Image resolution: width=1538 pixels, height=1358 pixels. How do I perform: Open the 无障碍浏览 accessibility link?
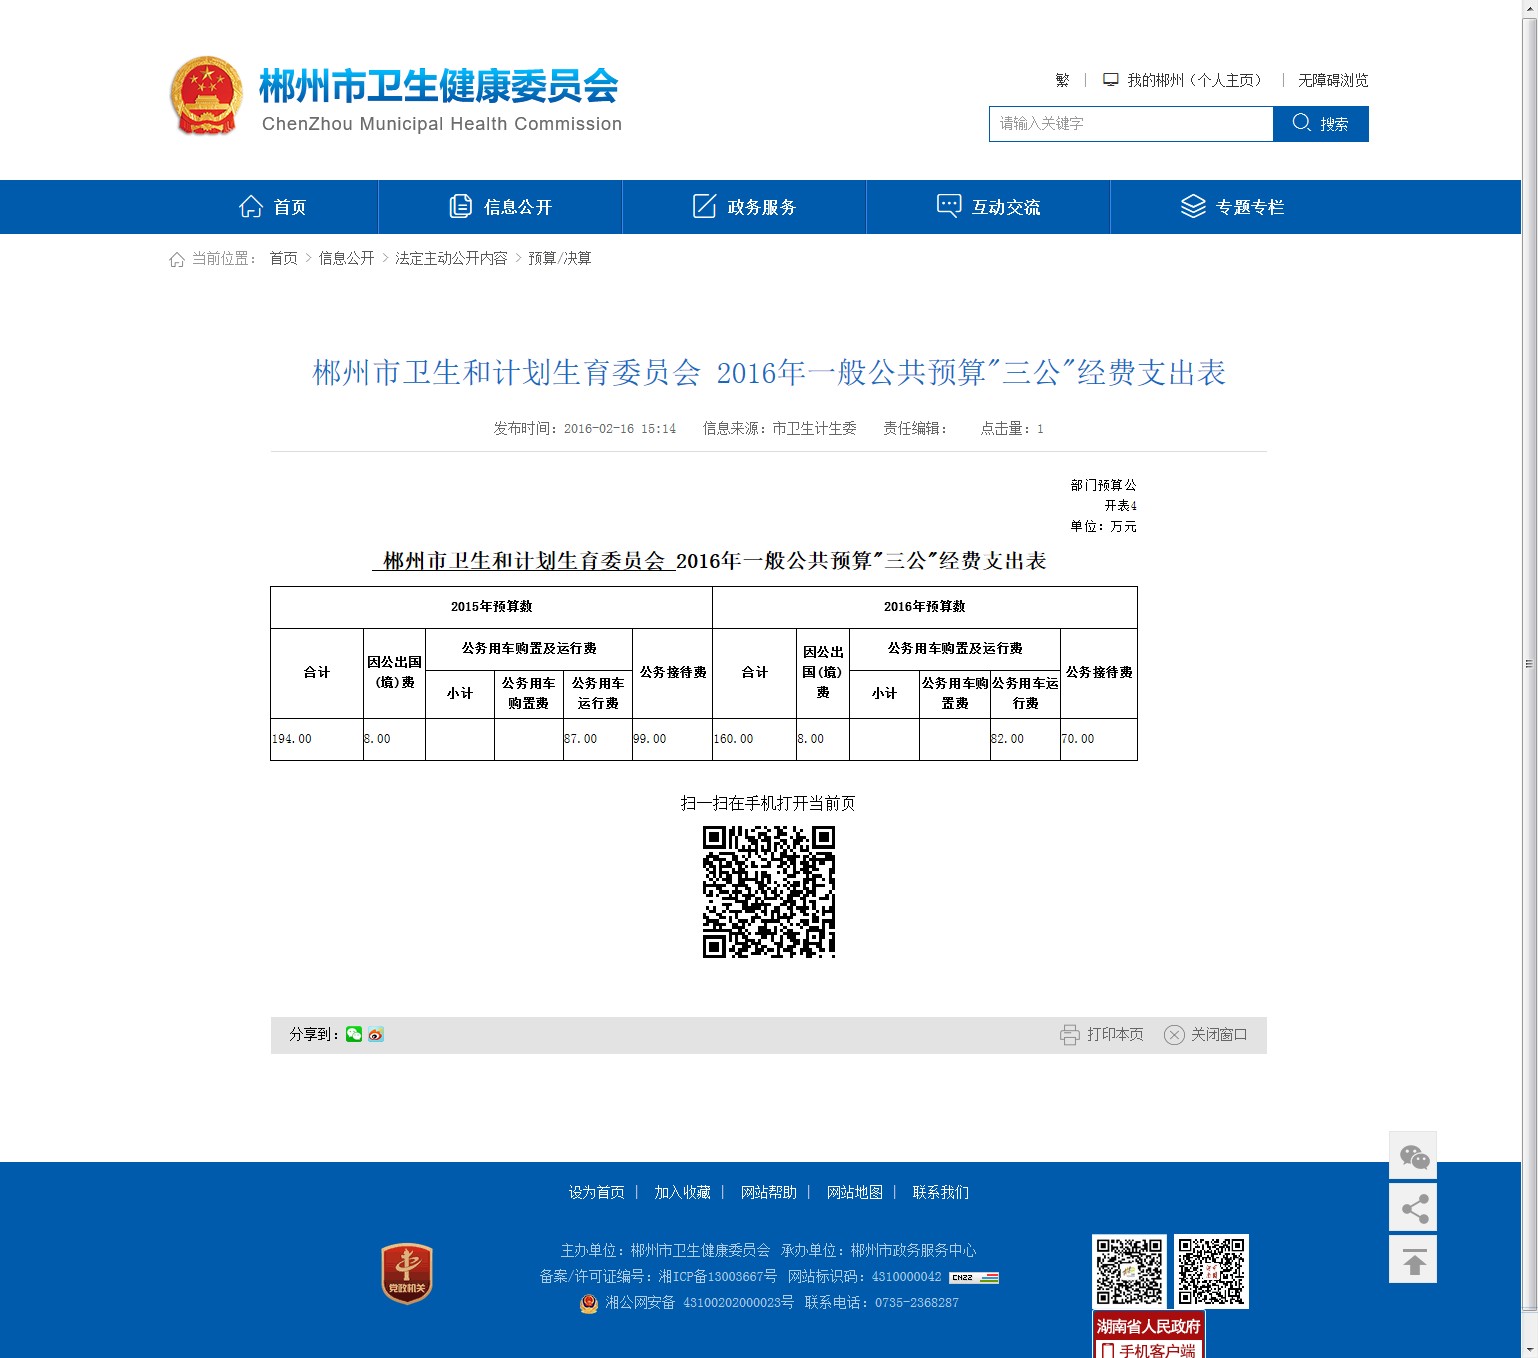(1333, 80)
